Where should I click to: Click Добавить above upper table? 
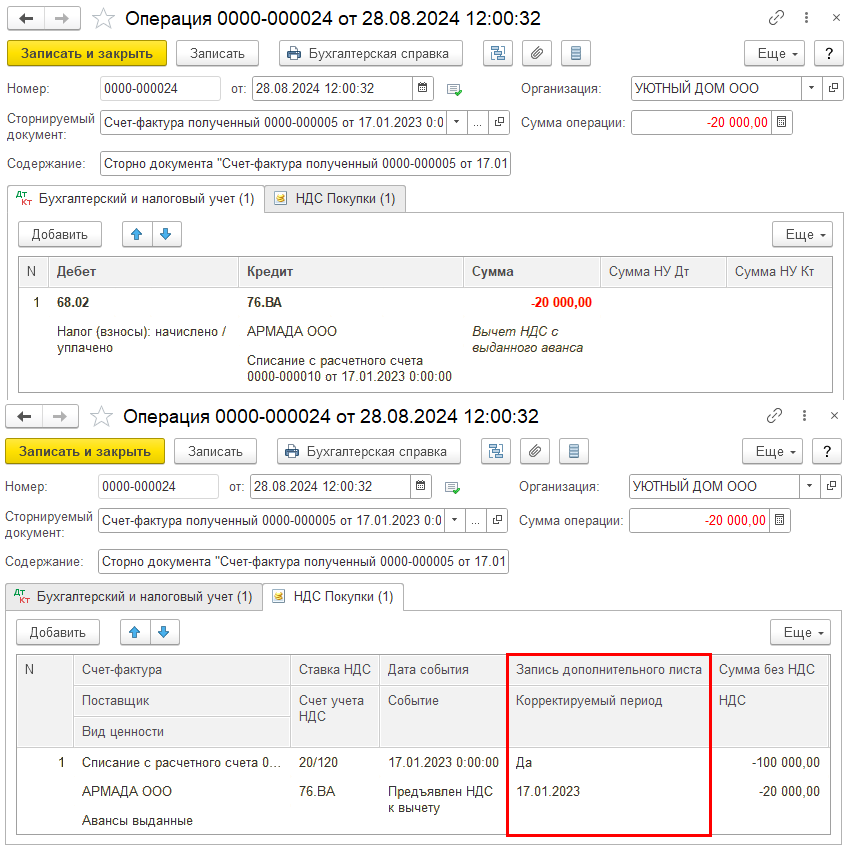(60, 234)
